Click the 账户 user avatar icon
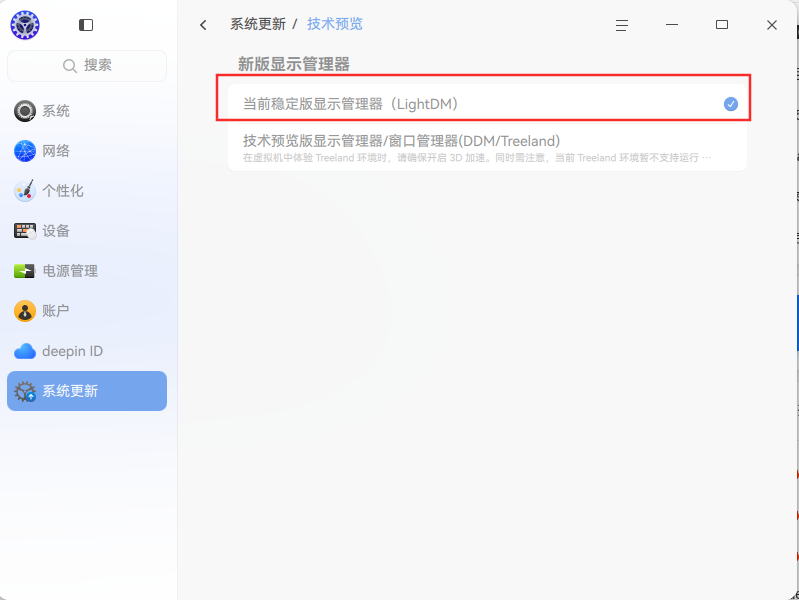This screenshot has width=799, height=600. tap(24, 311)
